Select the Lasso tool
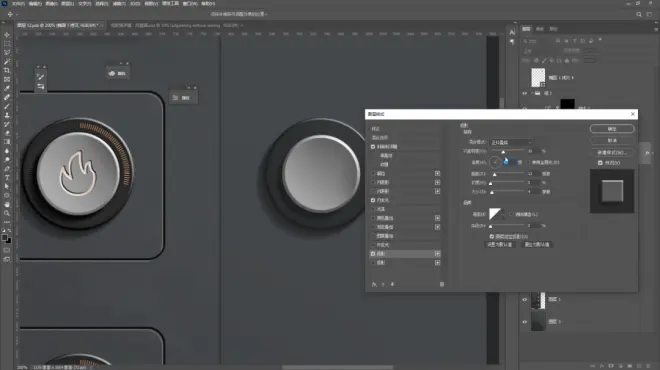The height and width of the screenshot is (370, 660). 7,53
